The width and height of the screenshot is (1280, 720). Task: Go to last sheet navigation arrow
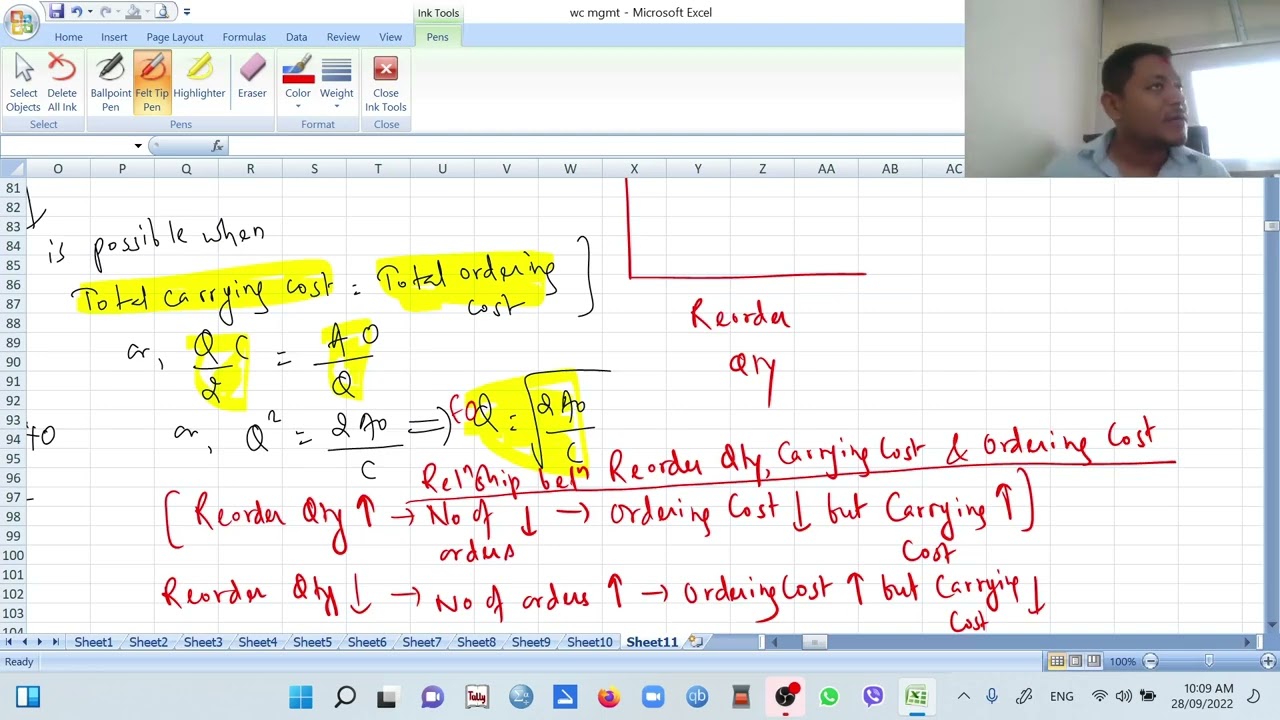click(x=55, y=642)
